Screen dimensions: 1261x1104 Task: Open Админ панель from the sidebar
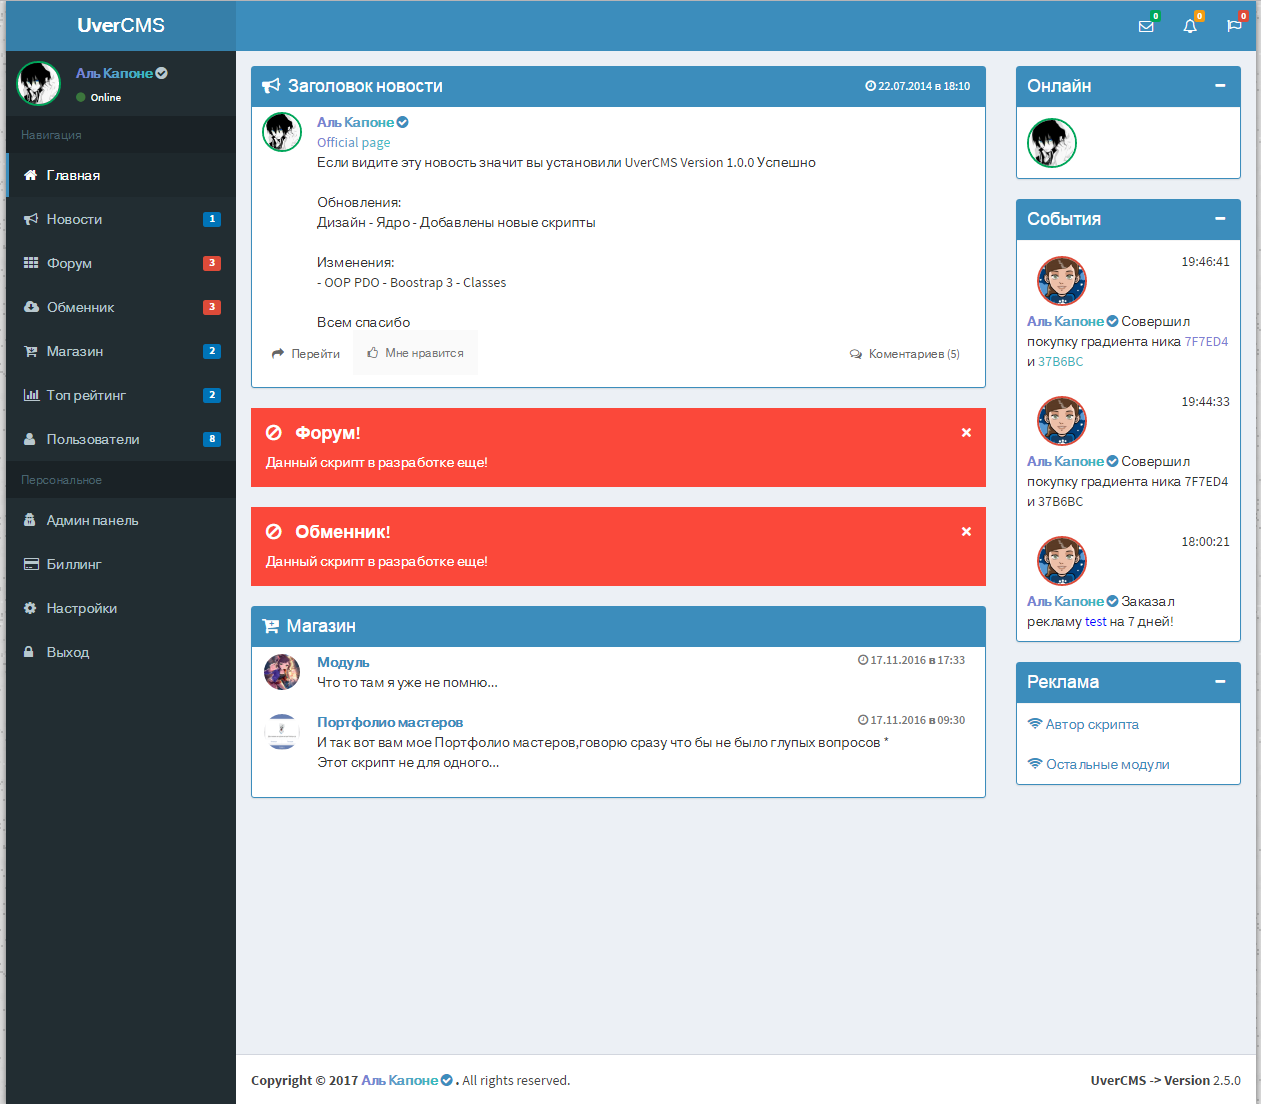coord(92,520)
